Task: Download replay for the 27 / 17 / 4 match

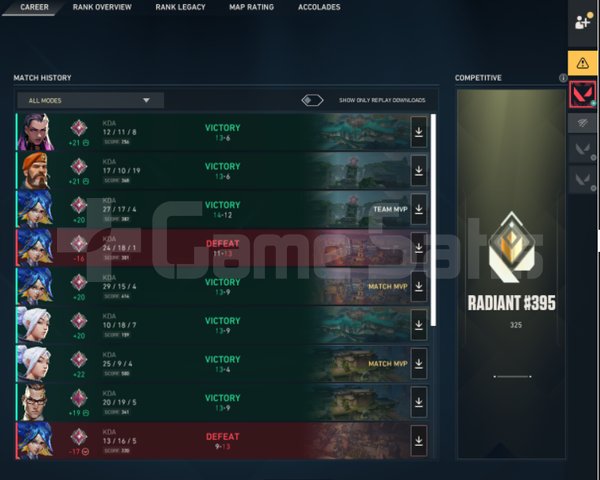Action: [419, 209]
